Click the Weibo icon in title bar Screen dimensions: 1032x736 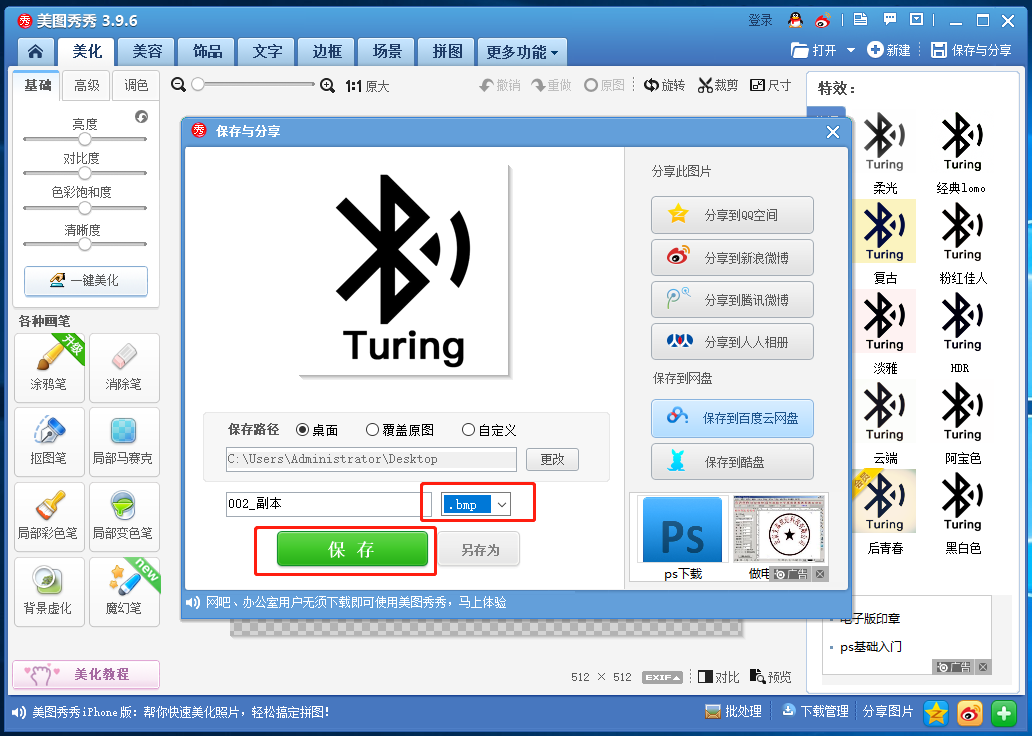point(823,20)
